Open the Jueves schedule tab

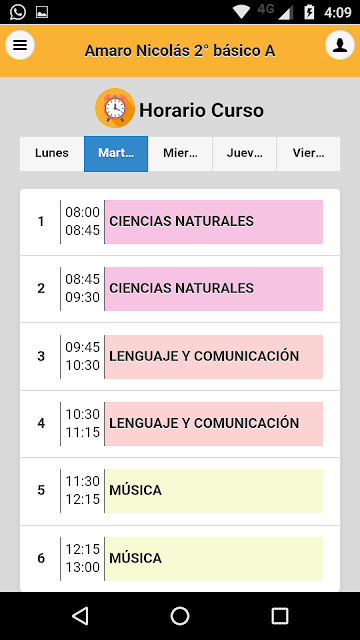pyautogui.click(x=244, y=153)
